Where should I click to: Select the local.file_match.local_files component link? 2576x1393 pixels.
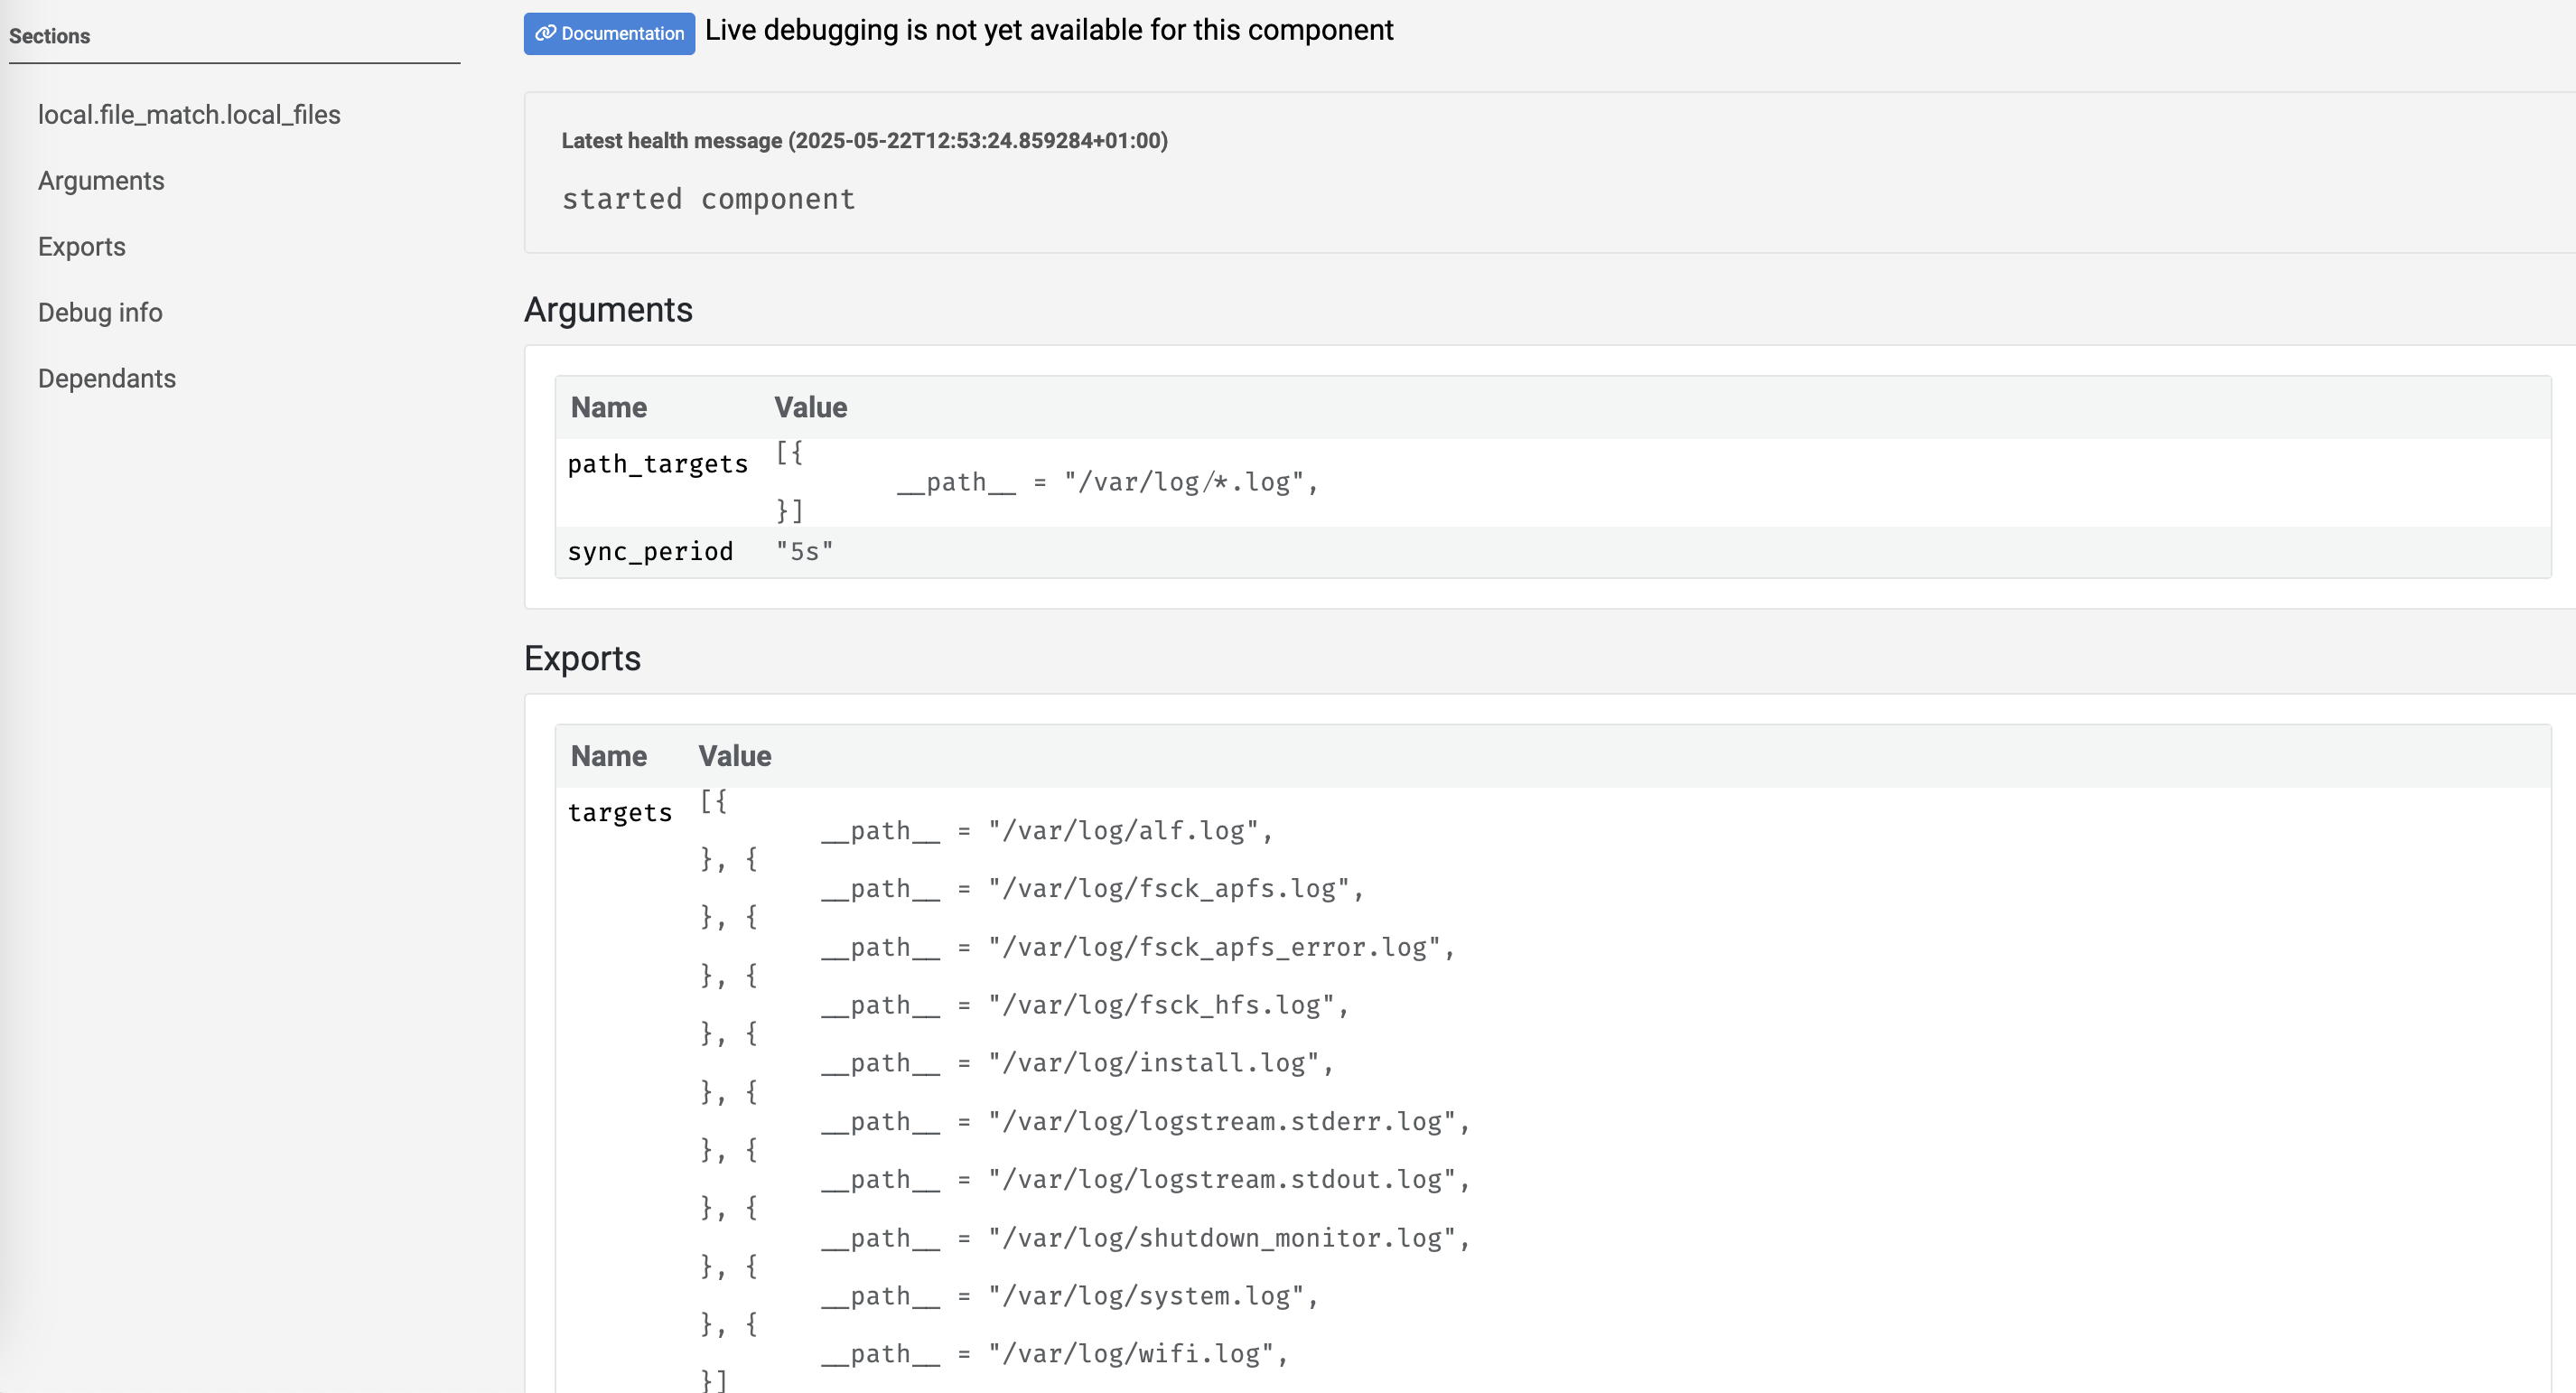click(189, 114)
